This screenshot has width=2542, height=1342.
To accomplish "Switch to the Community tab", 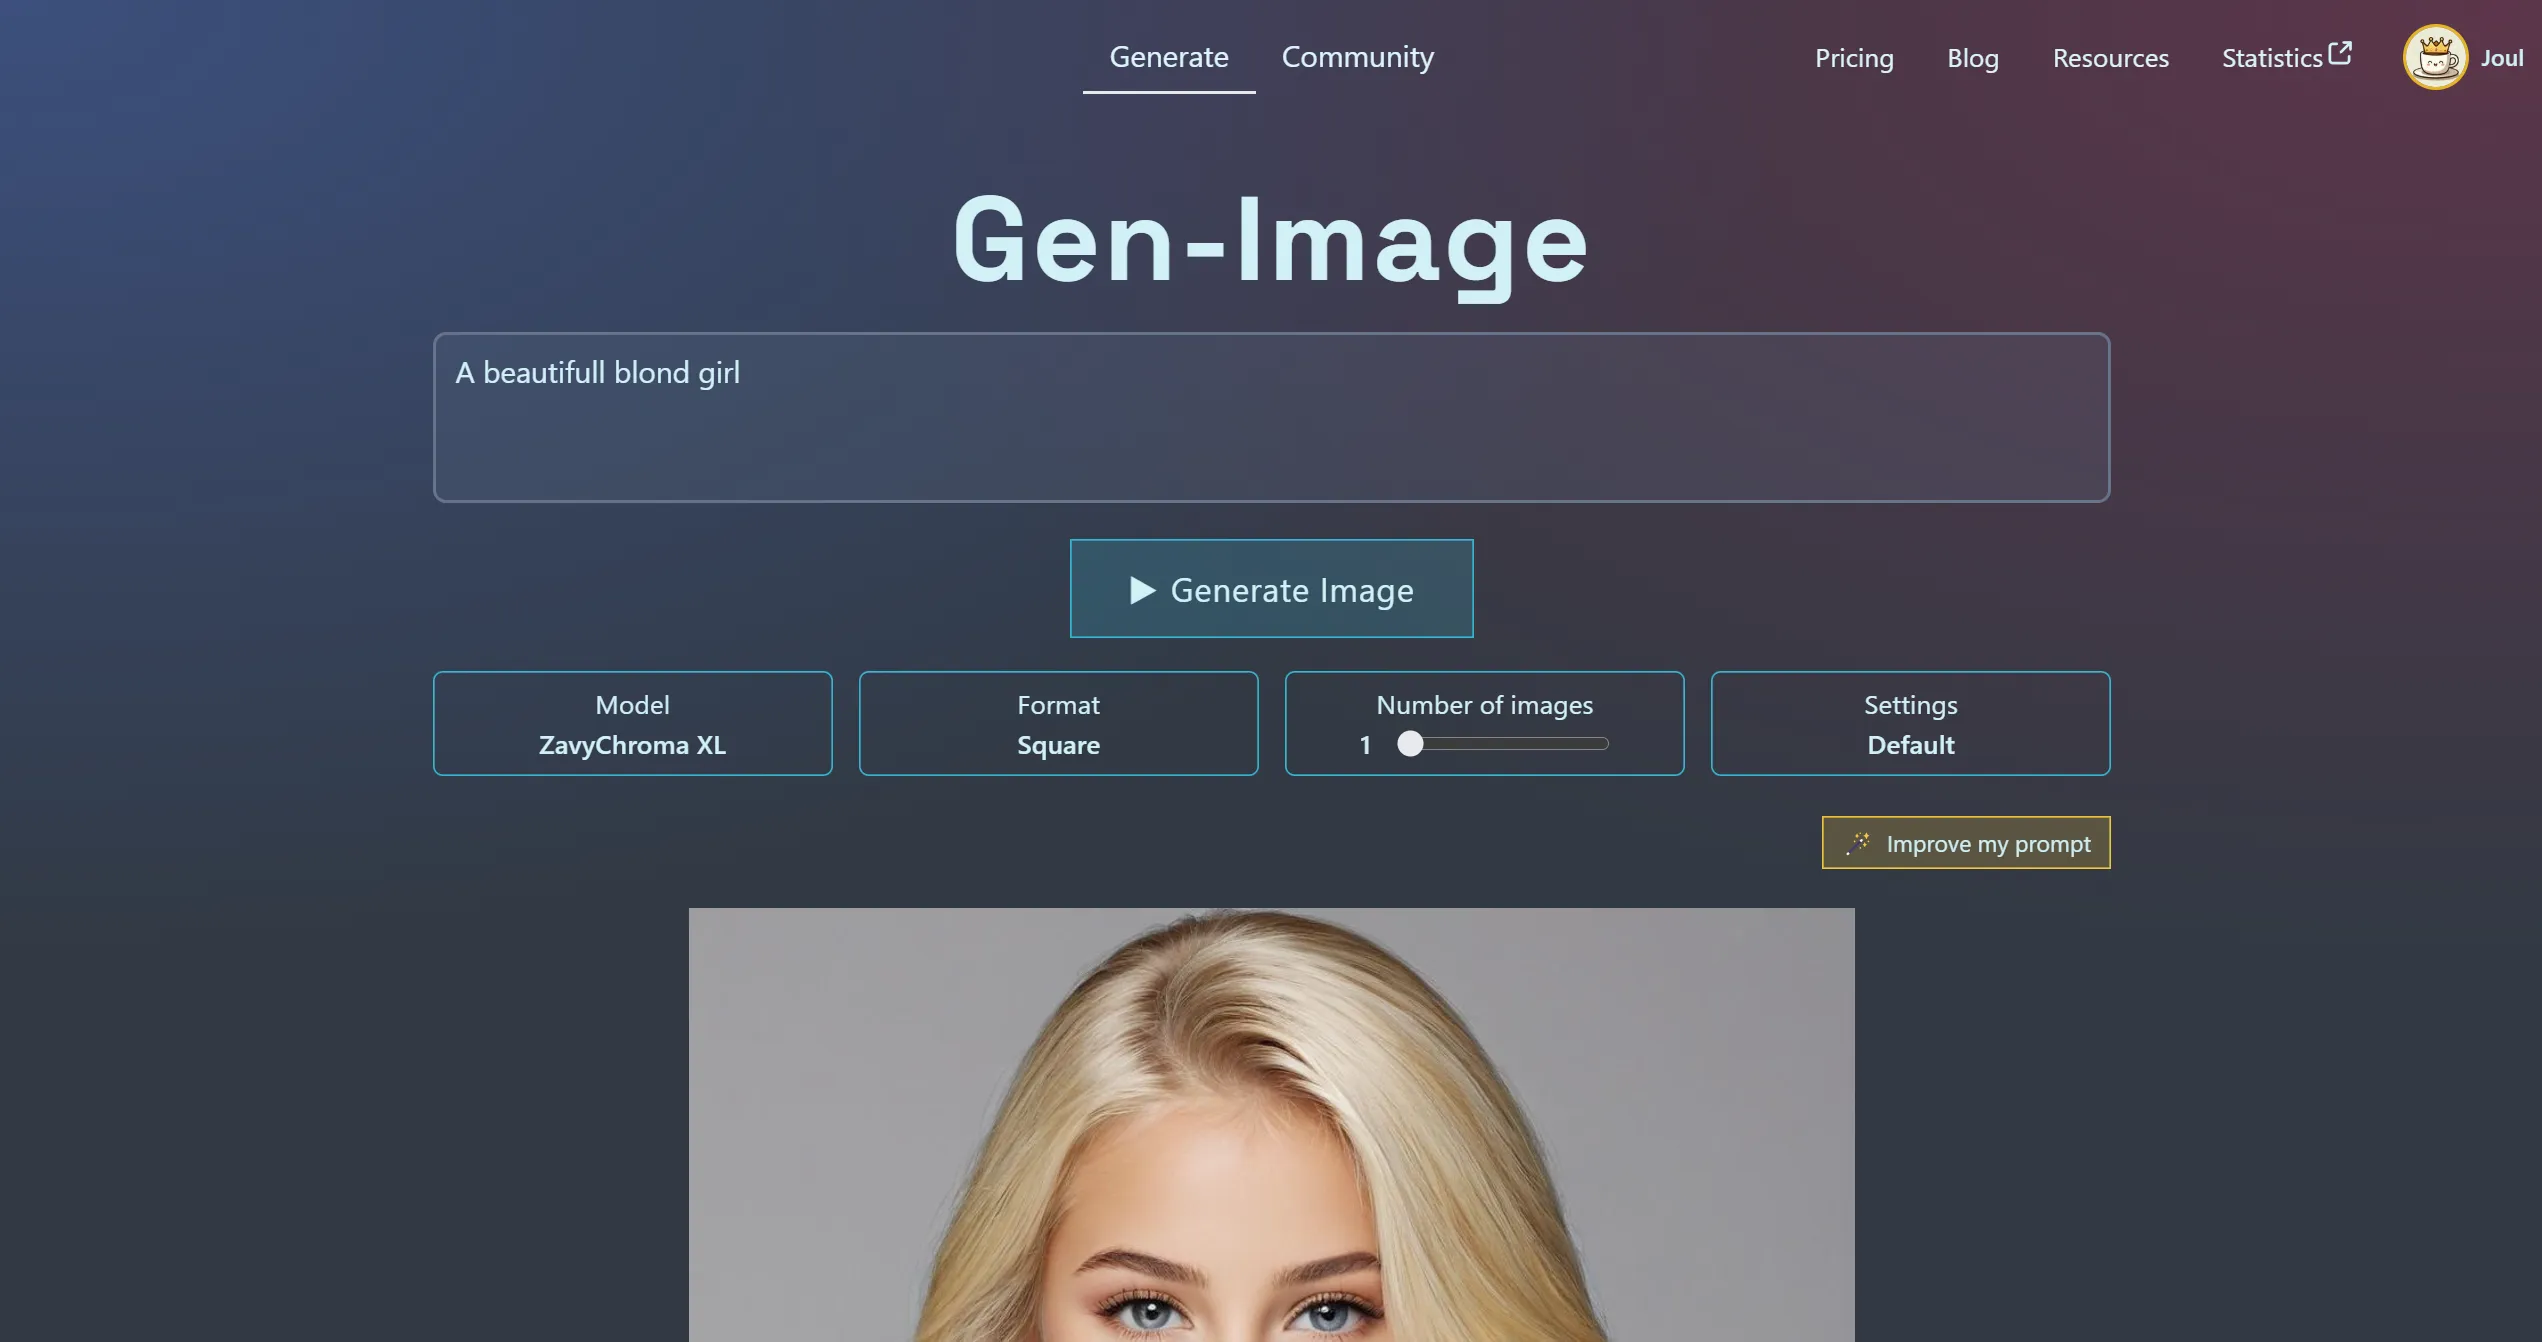I will click(x=1357, y=57).
